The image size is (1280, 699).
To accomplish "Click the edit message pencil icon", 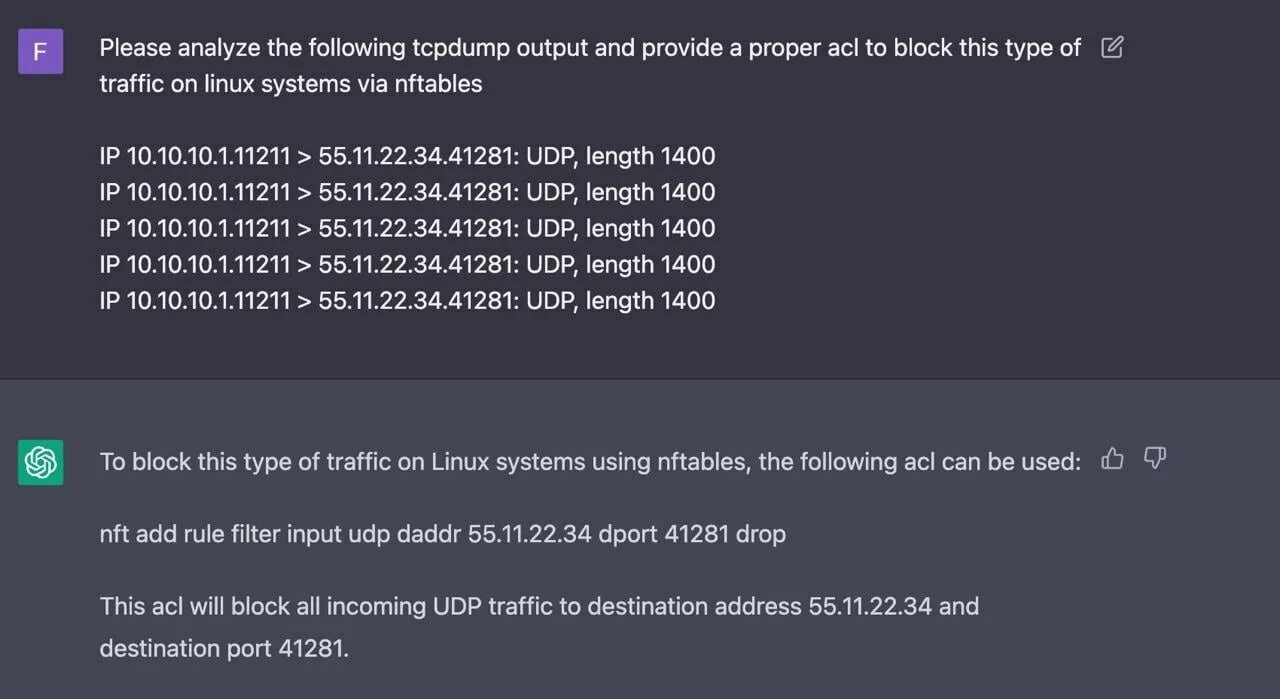I will tap(1111, 47).
